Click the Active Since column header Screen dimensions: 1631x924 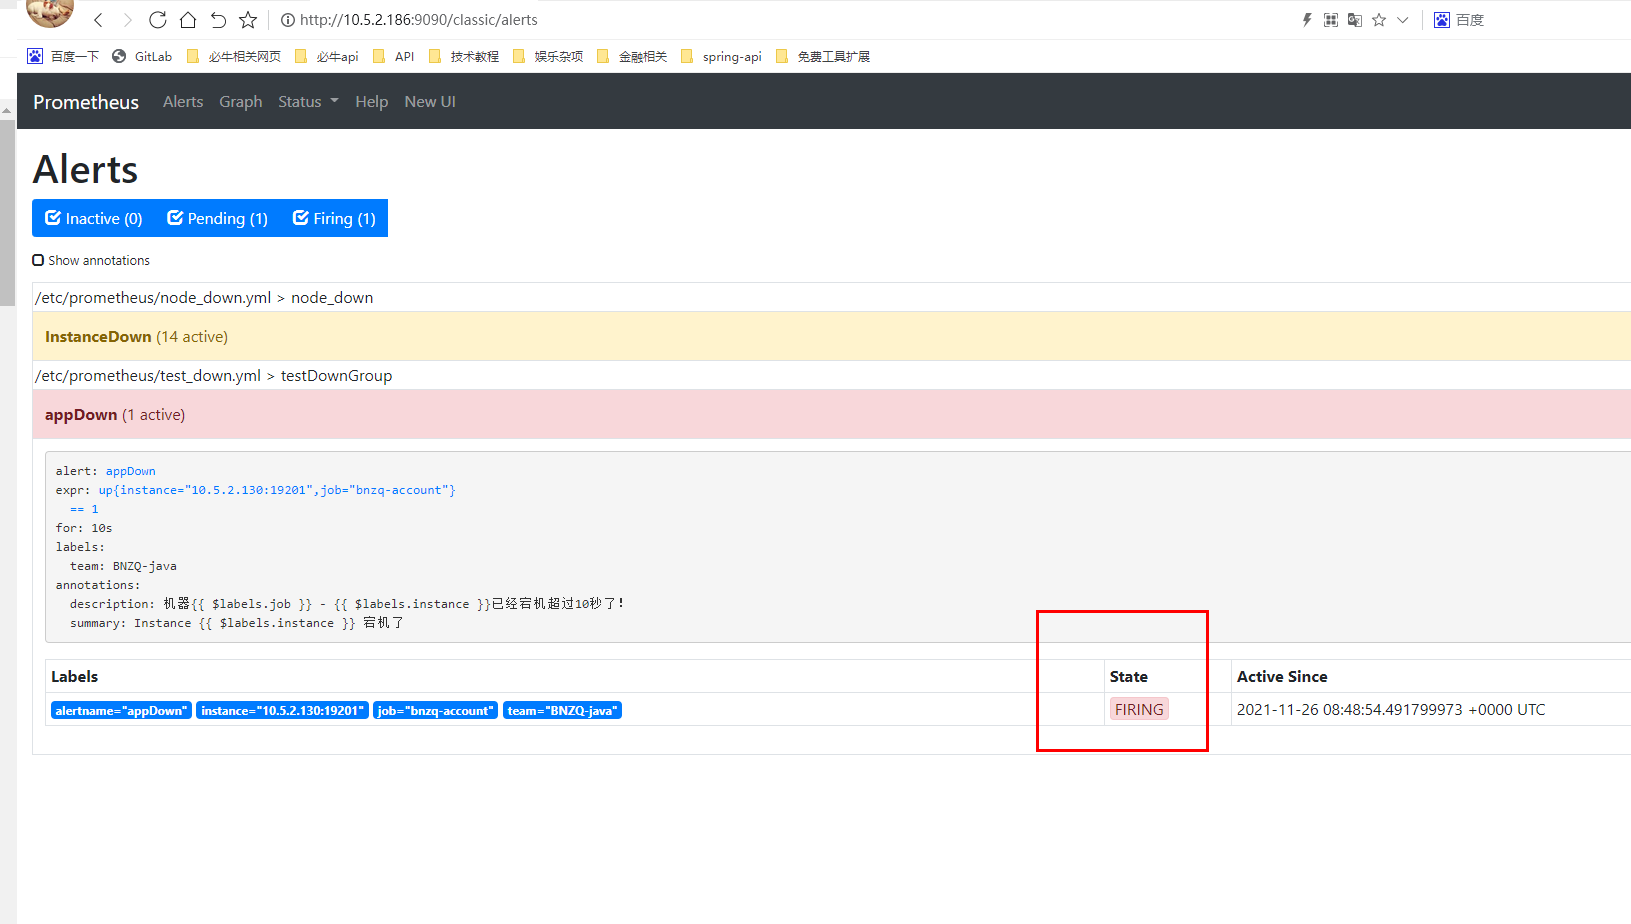pyautogui.click(x=1282, y=677)
